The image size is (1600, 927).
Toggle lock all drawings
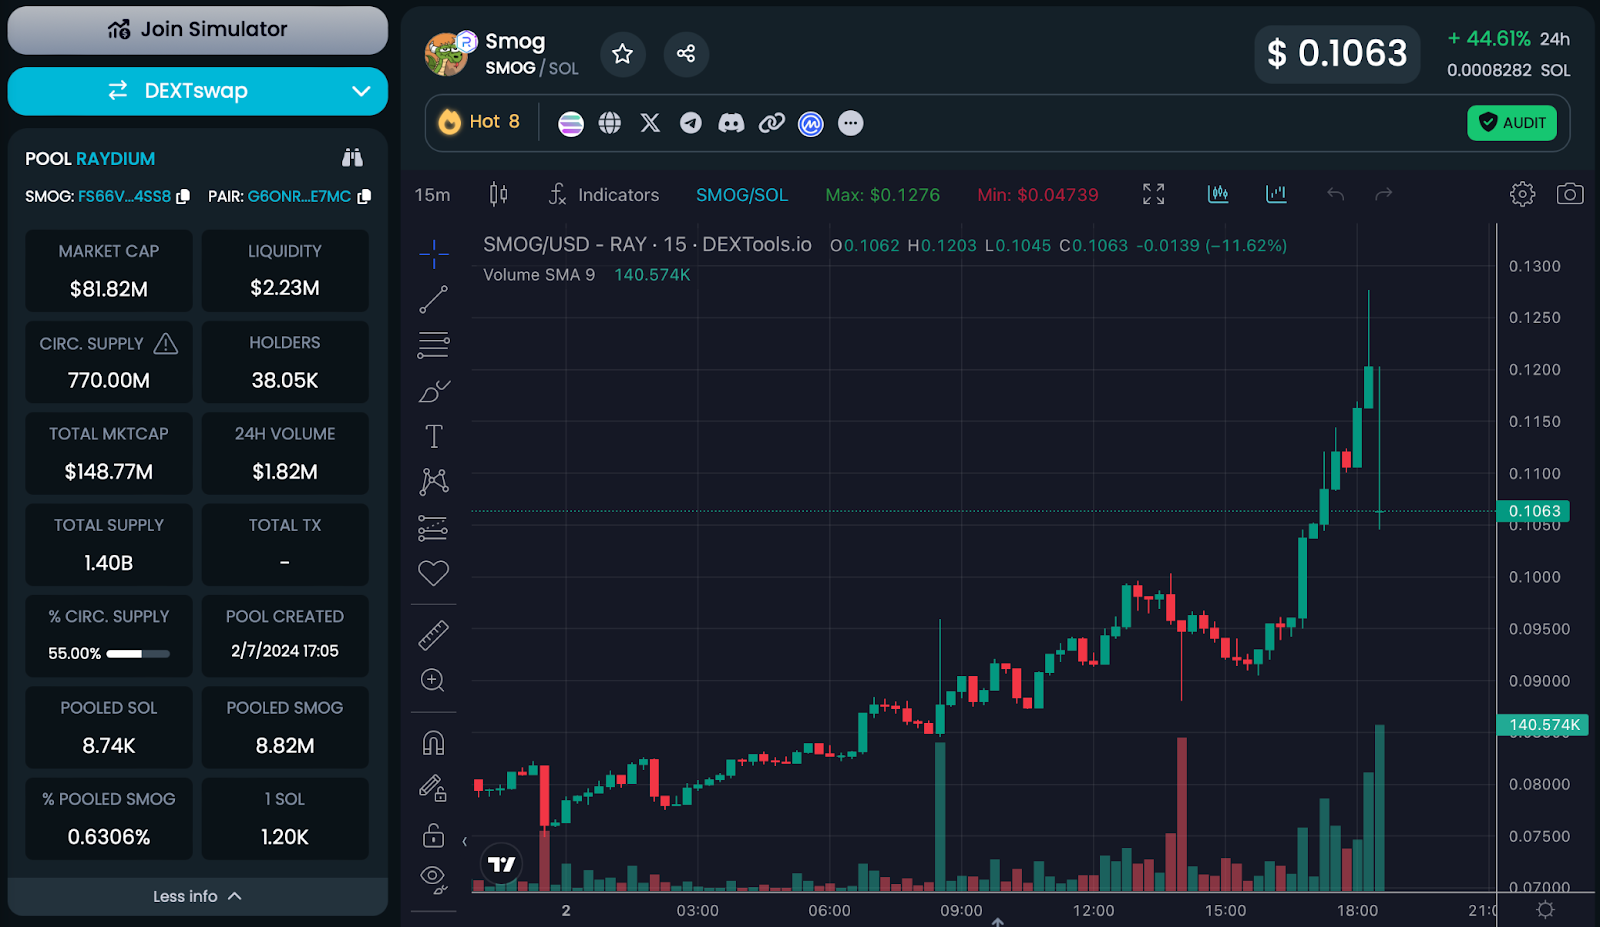click(433, 834)
